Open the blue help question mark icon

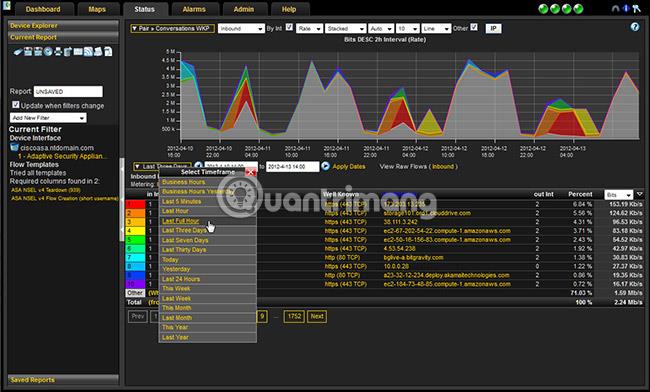(635, 27)
